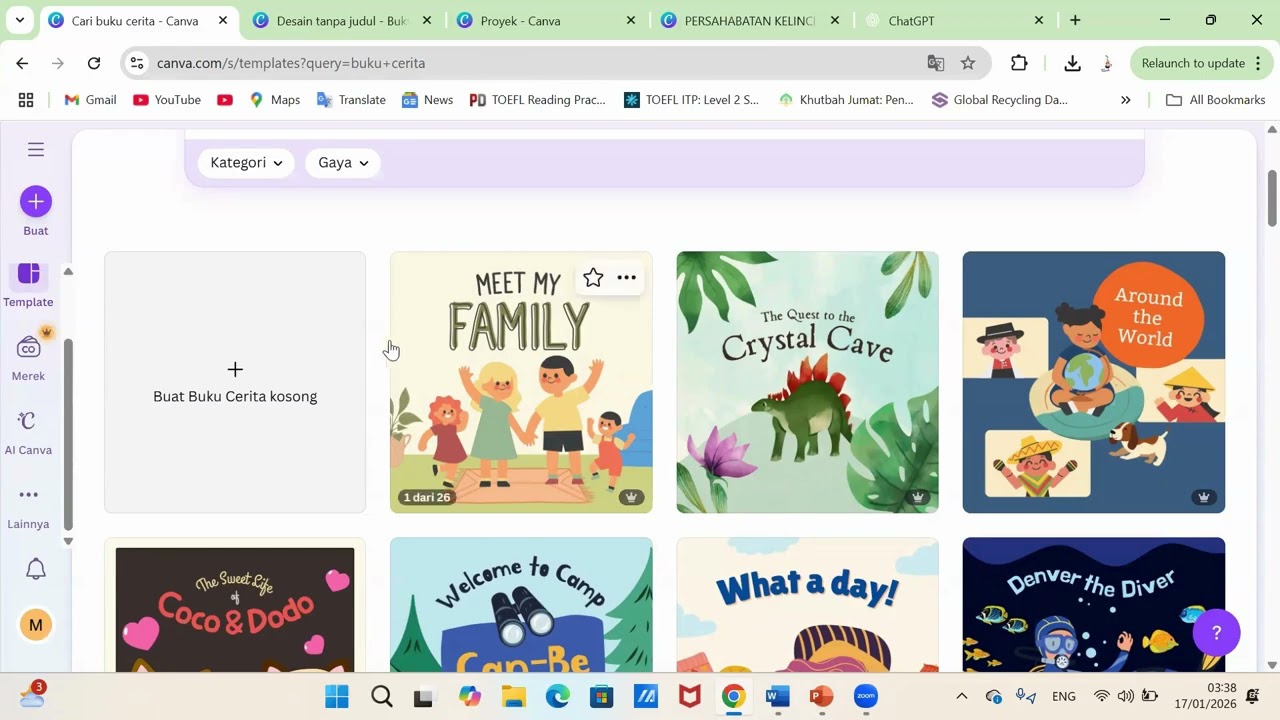
Task: Open the Canva hamburger menu
Action: (36, 150)
